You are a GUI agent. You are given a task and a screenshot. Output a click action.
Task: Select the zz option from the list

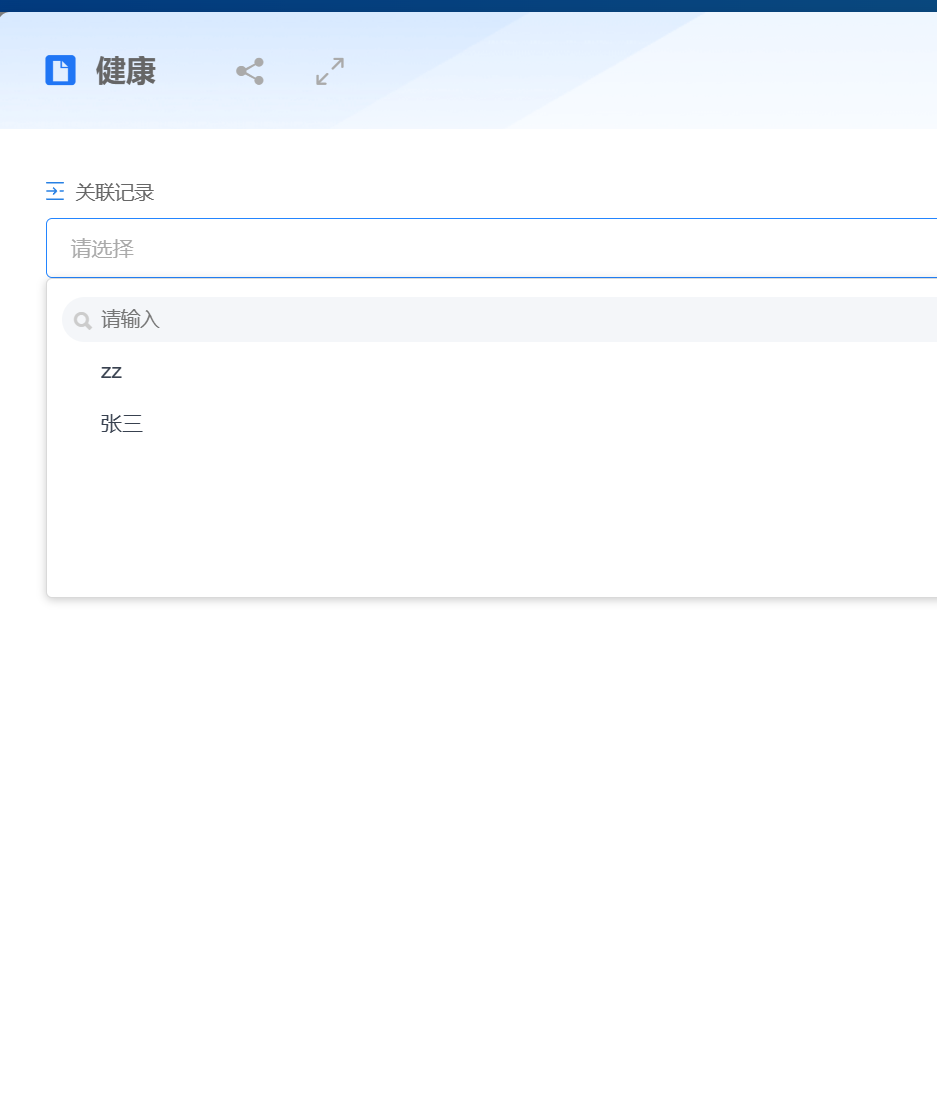(111, 372)
